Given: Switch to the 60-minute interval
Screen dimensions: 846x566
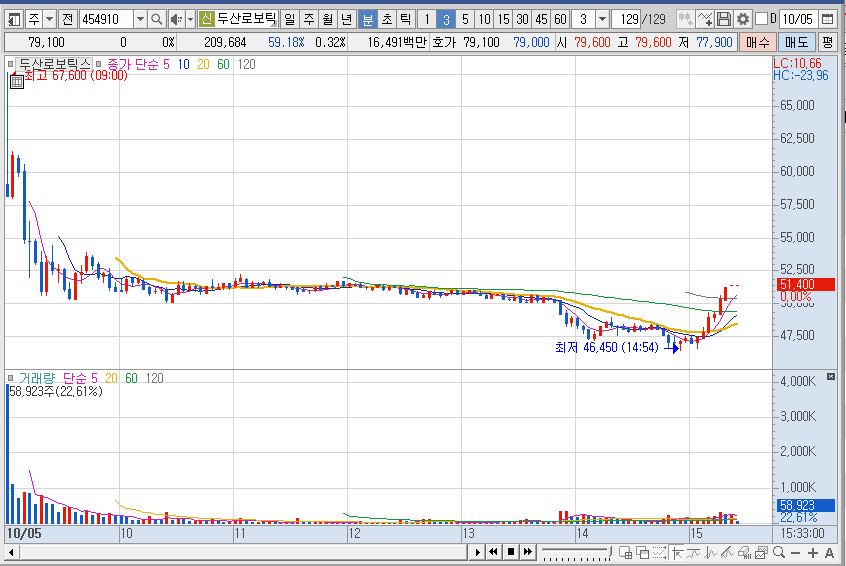Looking at the screenshot, I should (561, 20).
